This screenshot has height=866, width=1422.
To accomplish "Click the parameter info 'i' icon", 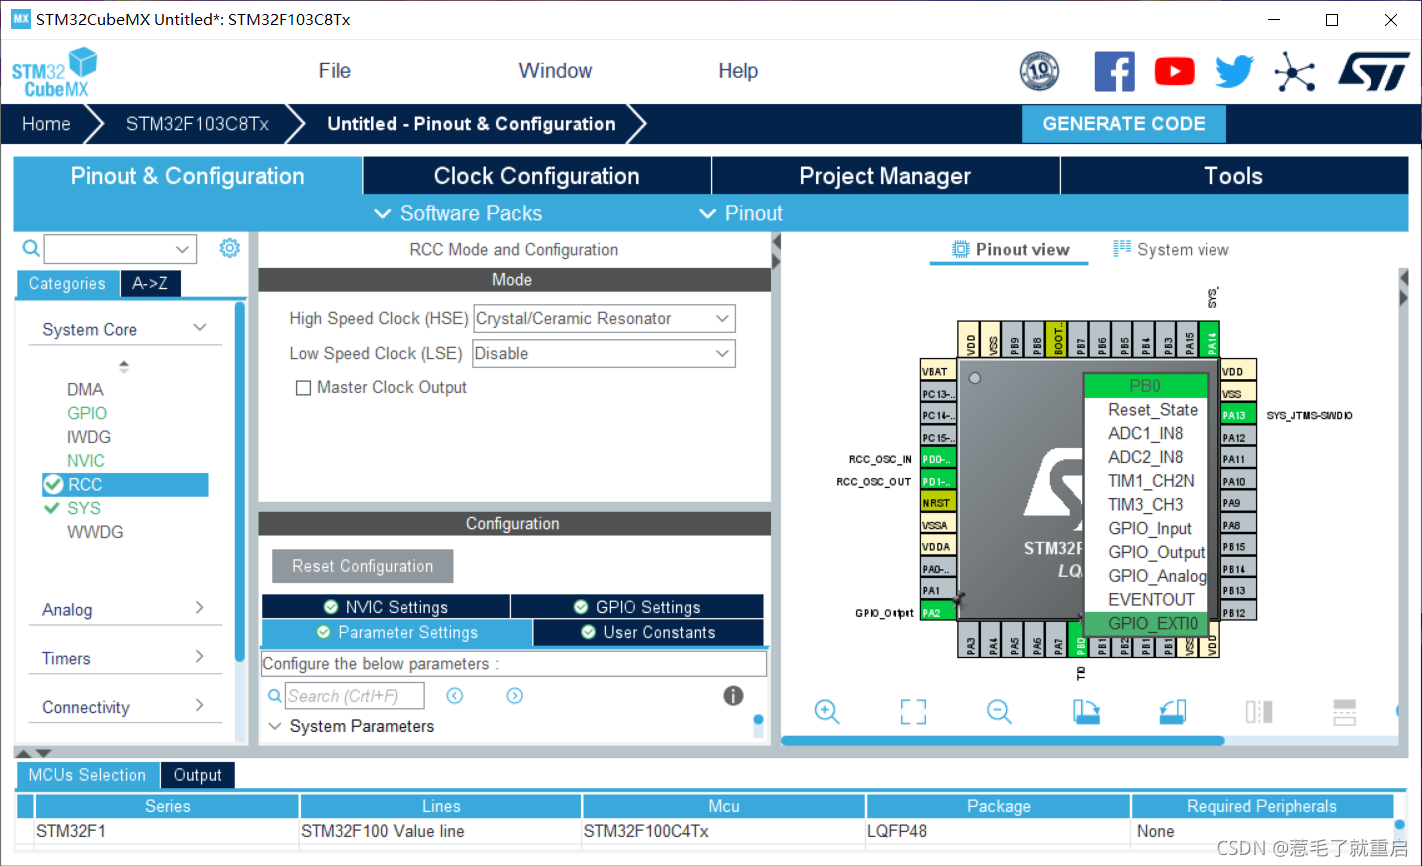I will click(x=733, y=696).
